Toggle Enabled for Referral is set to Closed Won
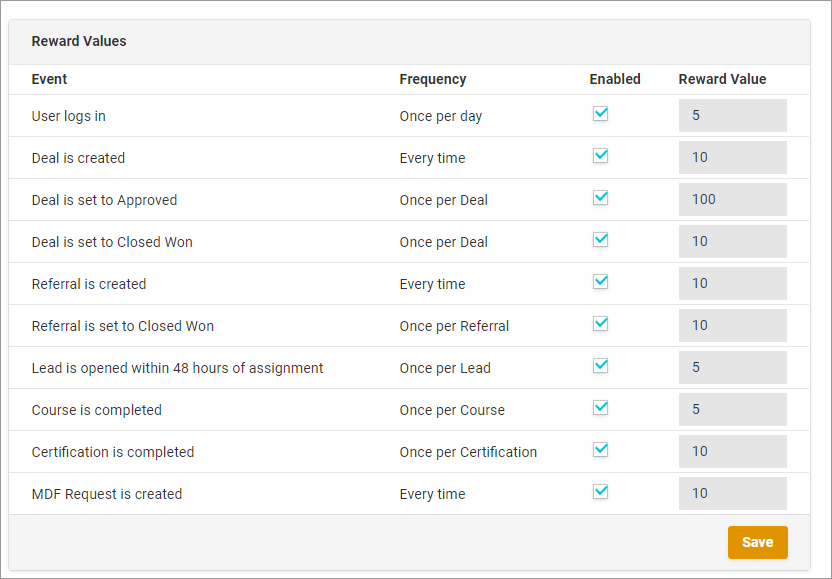 (x=600, y=323)
